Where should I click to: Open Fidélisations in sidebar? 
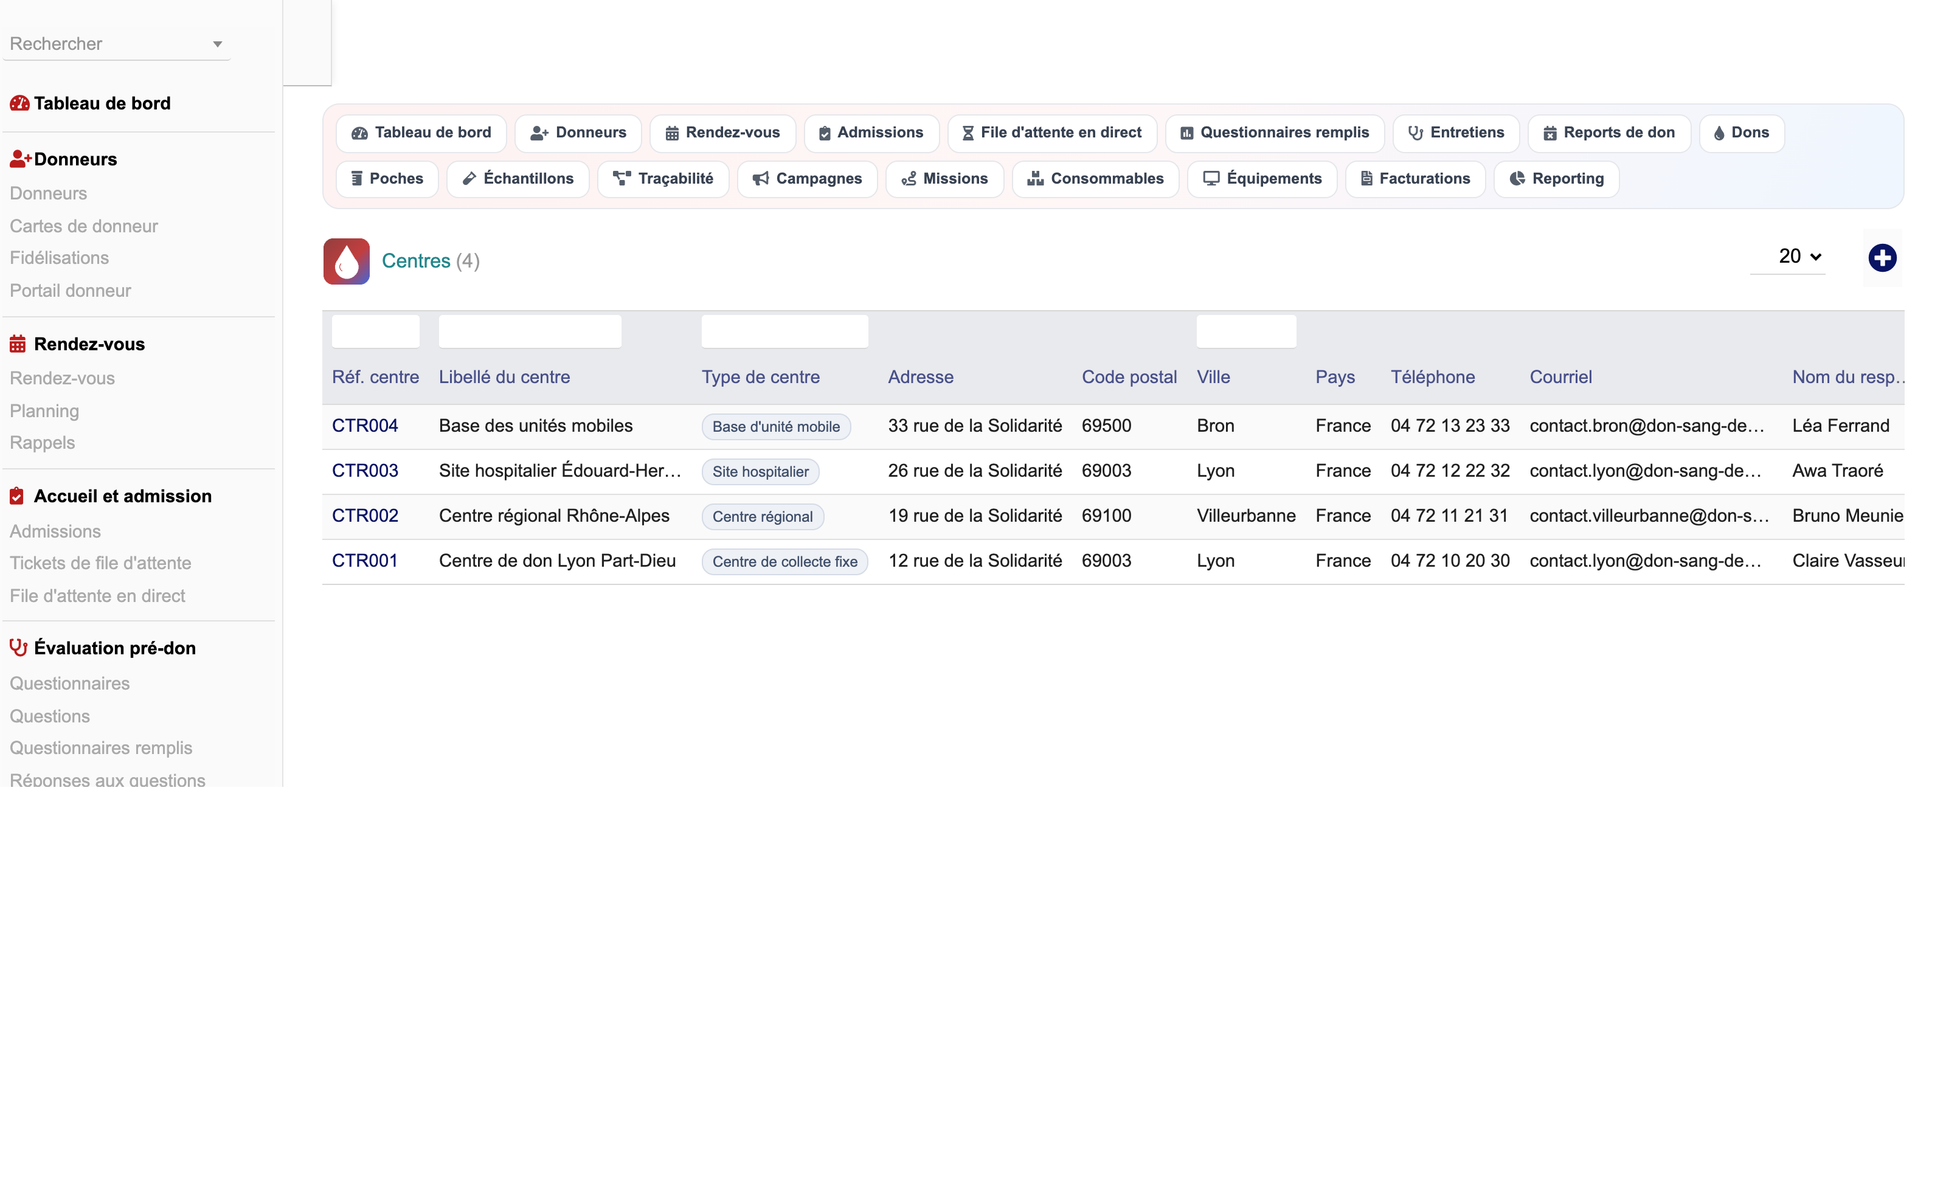pyautogui.click(x=59, y=258)
